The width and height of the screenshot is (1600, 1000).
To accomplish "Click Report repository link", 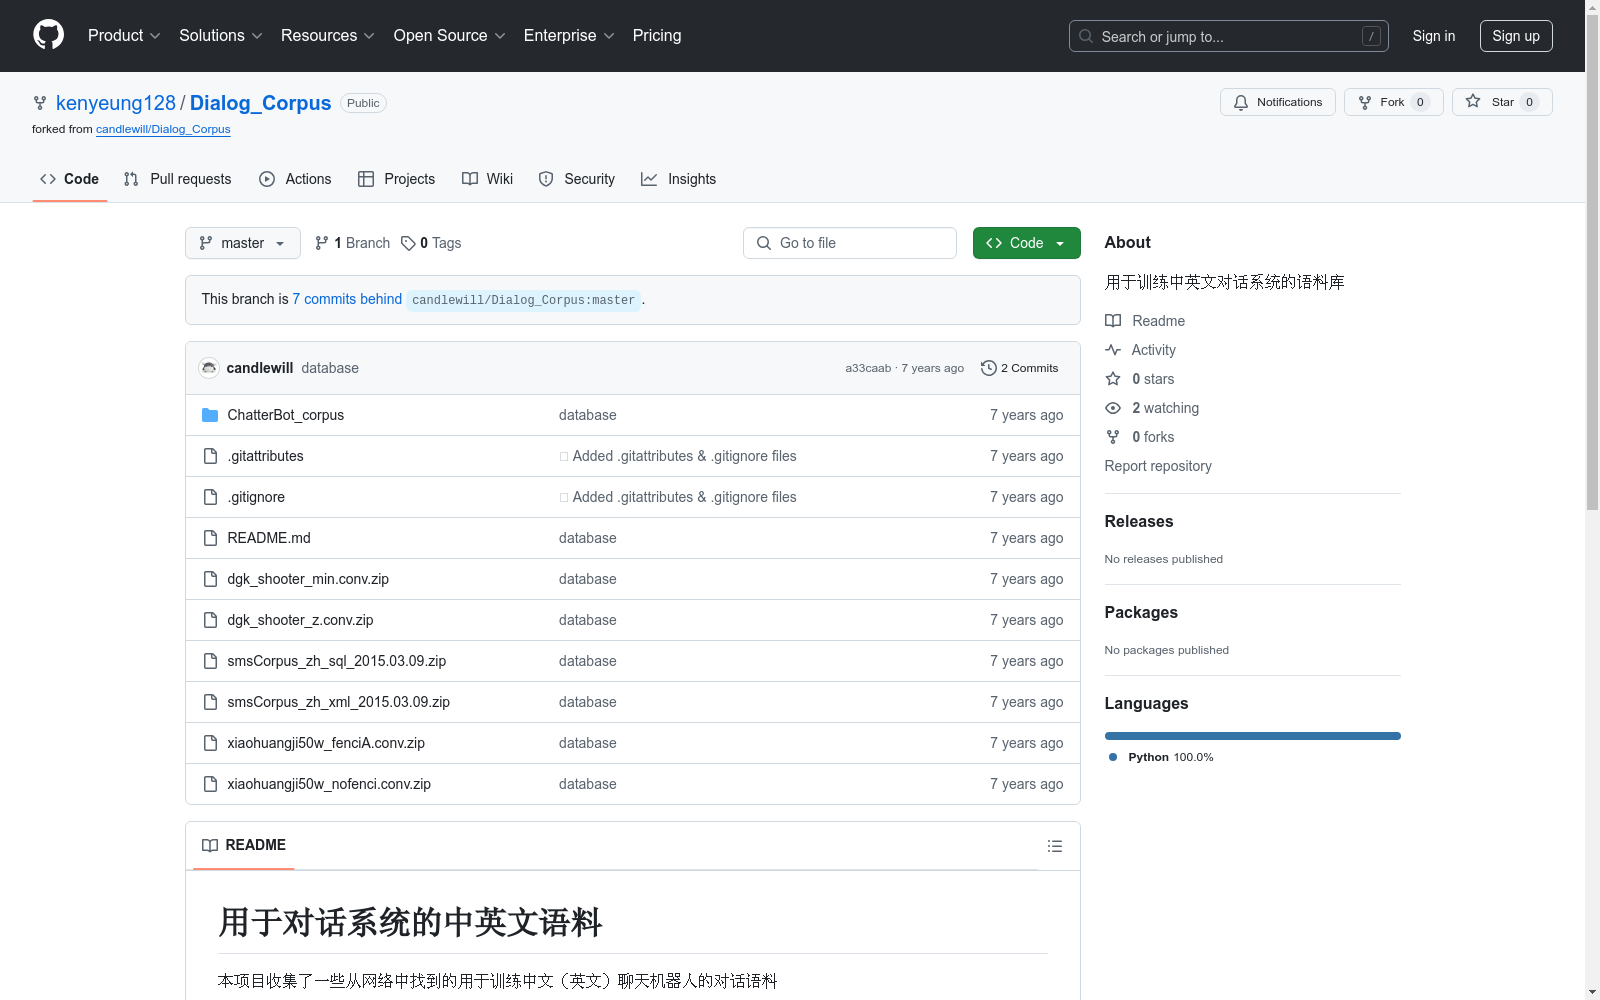I will pos(1158,466).
